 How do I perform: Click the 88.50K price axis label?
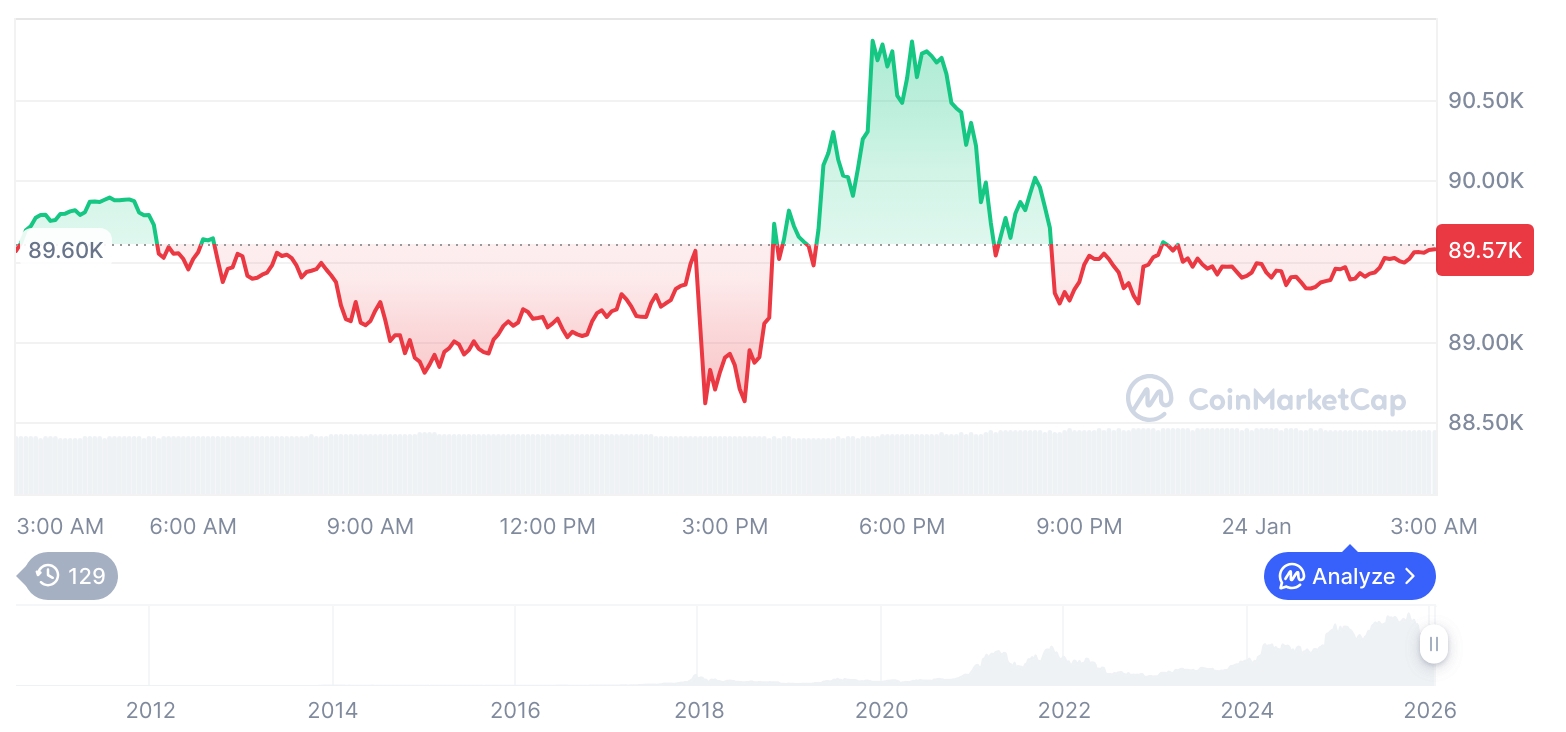(1486, 423)
